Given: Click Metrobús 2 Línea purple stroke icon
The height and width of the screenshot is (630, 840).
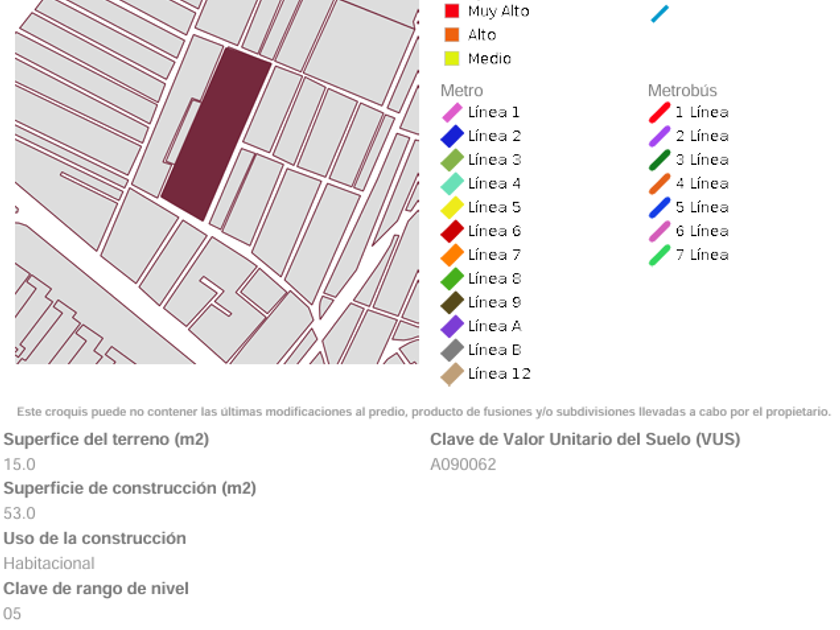Looking at the screenshot, I should pyautogui.click(x=659, y=136).
